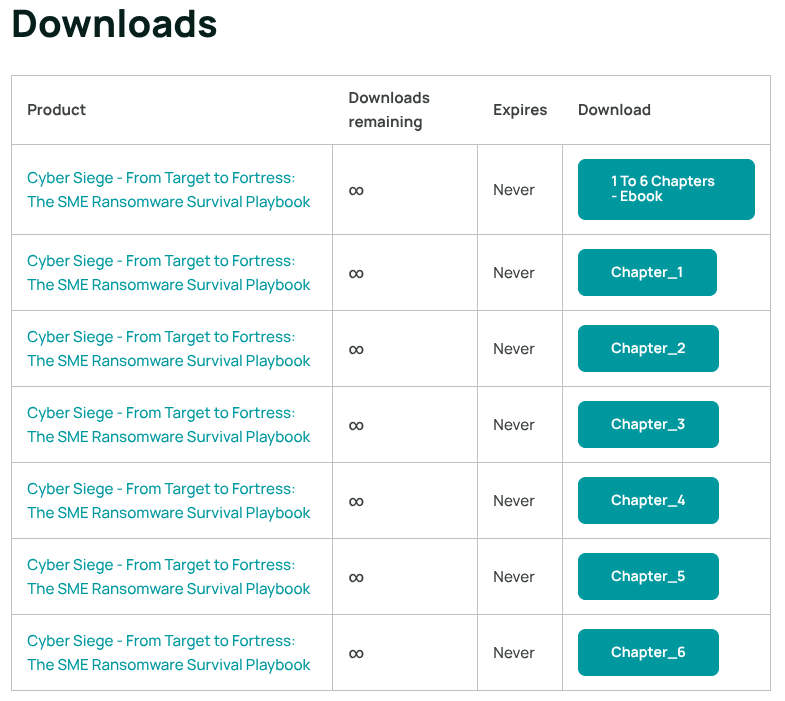
Task: Get the Chapter_3 download
Action: [x=648, y=425]
